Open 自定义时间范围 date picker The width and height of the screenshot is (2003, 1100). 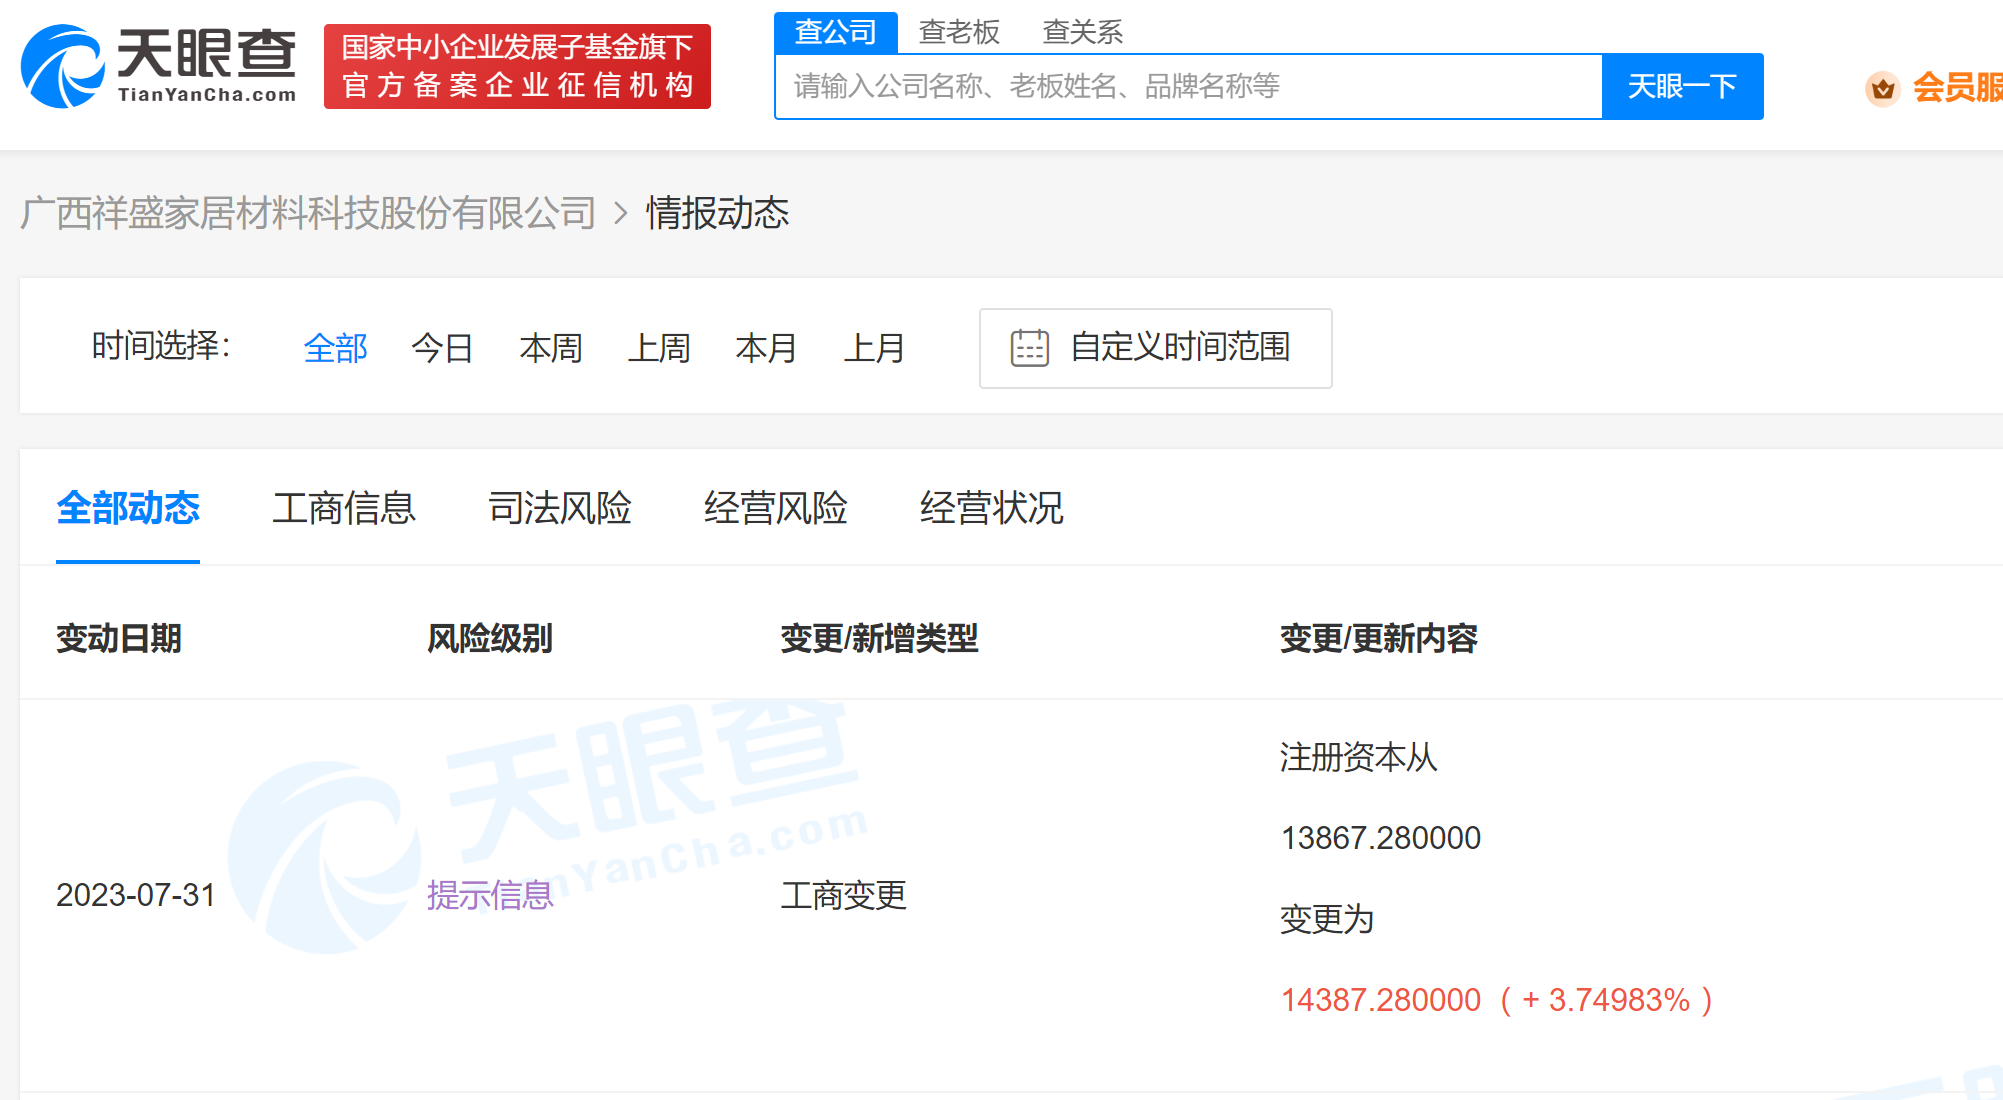1178,348
